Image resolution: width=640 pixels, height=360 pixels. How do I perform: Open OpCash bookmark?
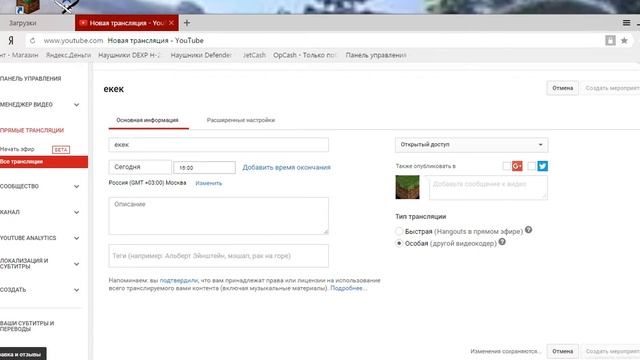304,55
